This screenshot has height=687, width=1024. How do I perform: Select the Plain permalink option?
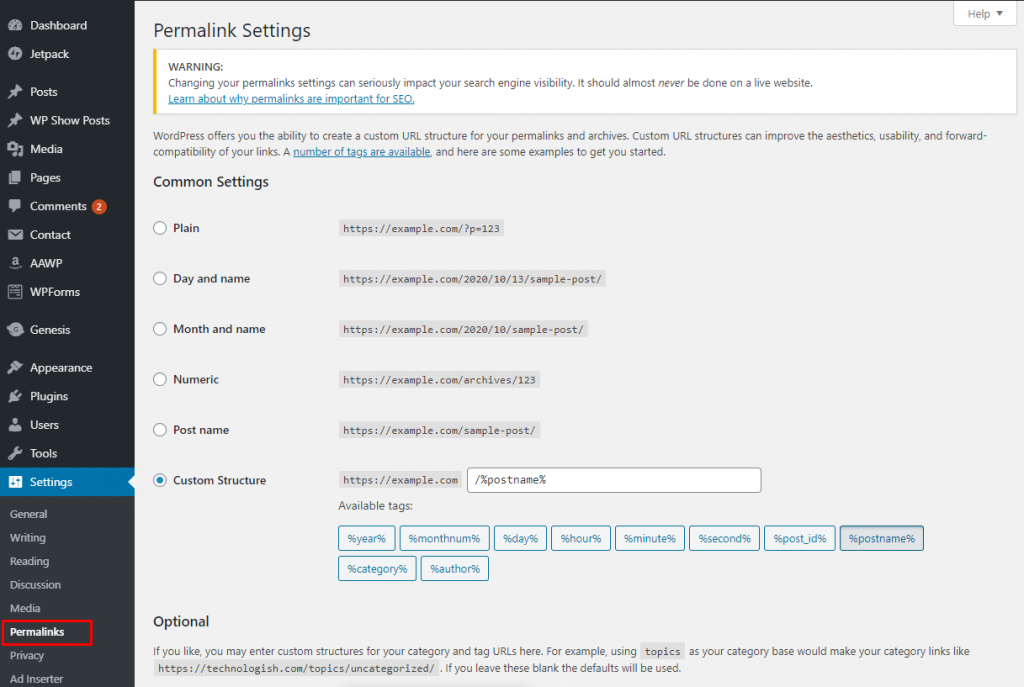pyautogui.click(x=160, y=228)
